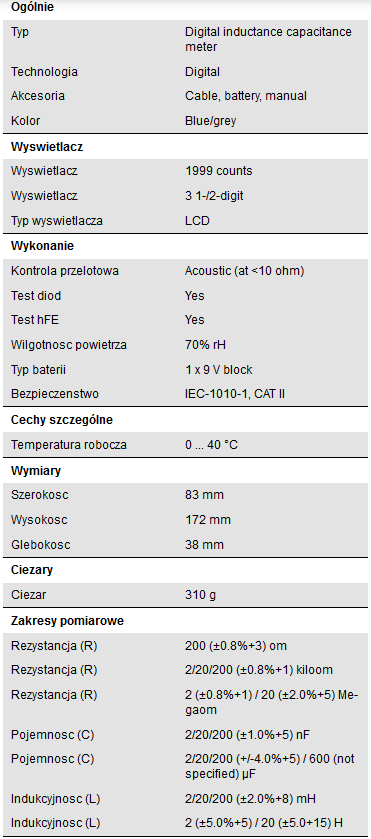Select the 'Acoustic (at <10 ohm)' value
Screen dimensions: 371x839
point(244,271)
